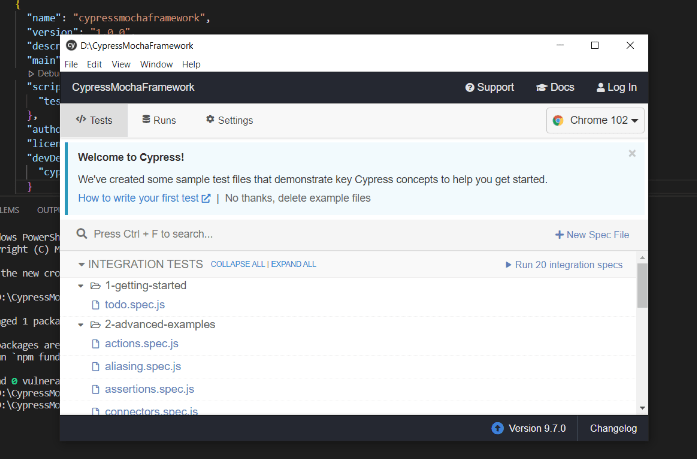The image size is (697, 459).
Task: Open the View menu
Action: click(121, 64)
